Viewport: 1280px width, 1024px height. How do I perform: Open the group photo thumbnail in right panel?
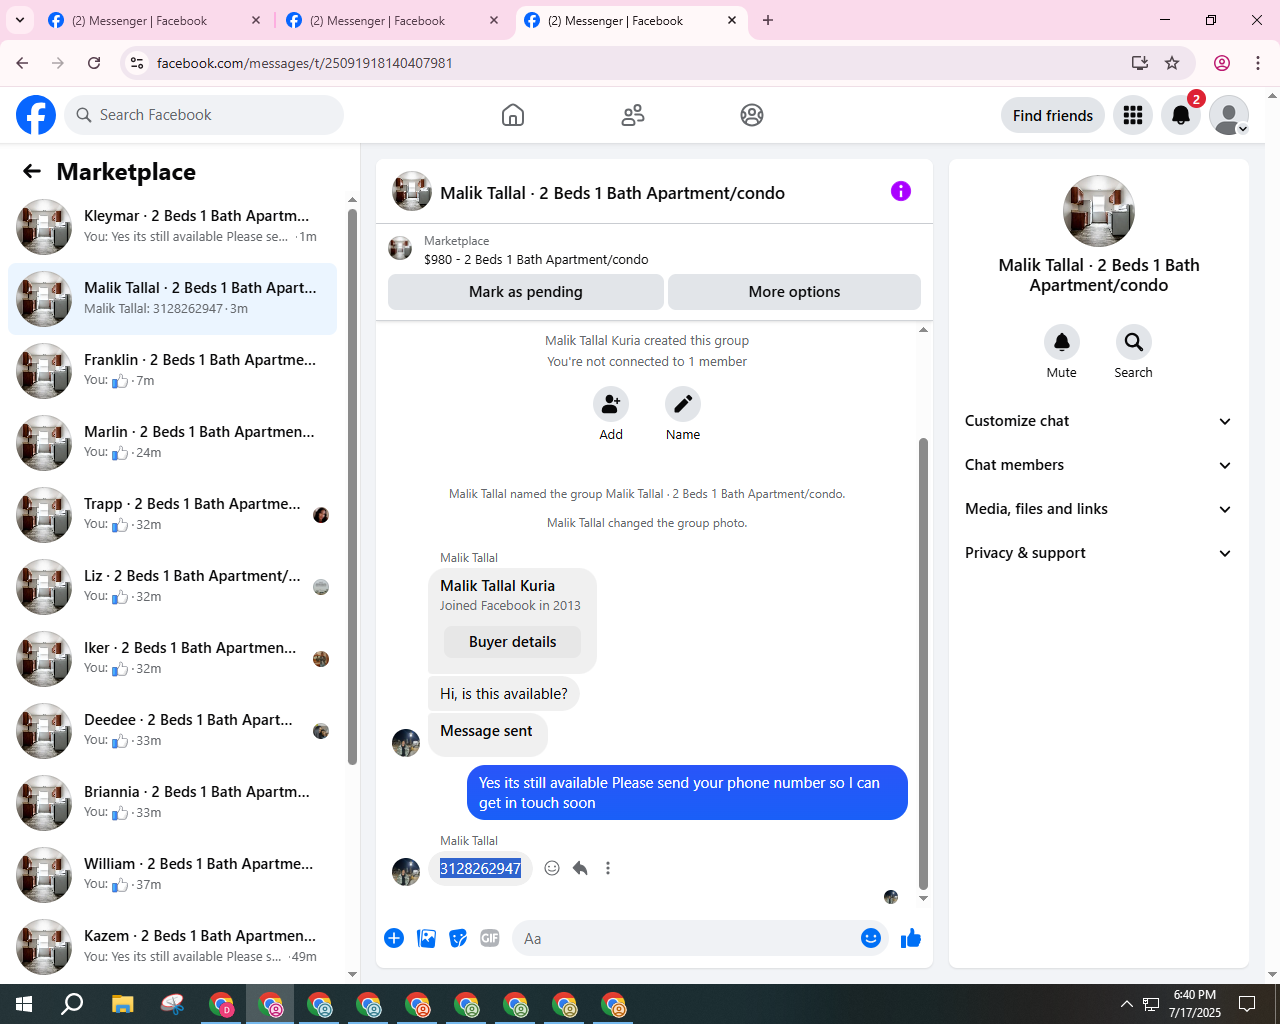(x=1099, y=211)
